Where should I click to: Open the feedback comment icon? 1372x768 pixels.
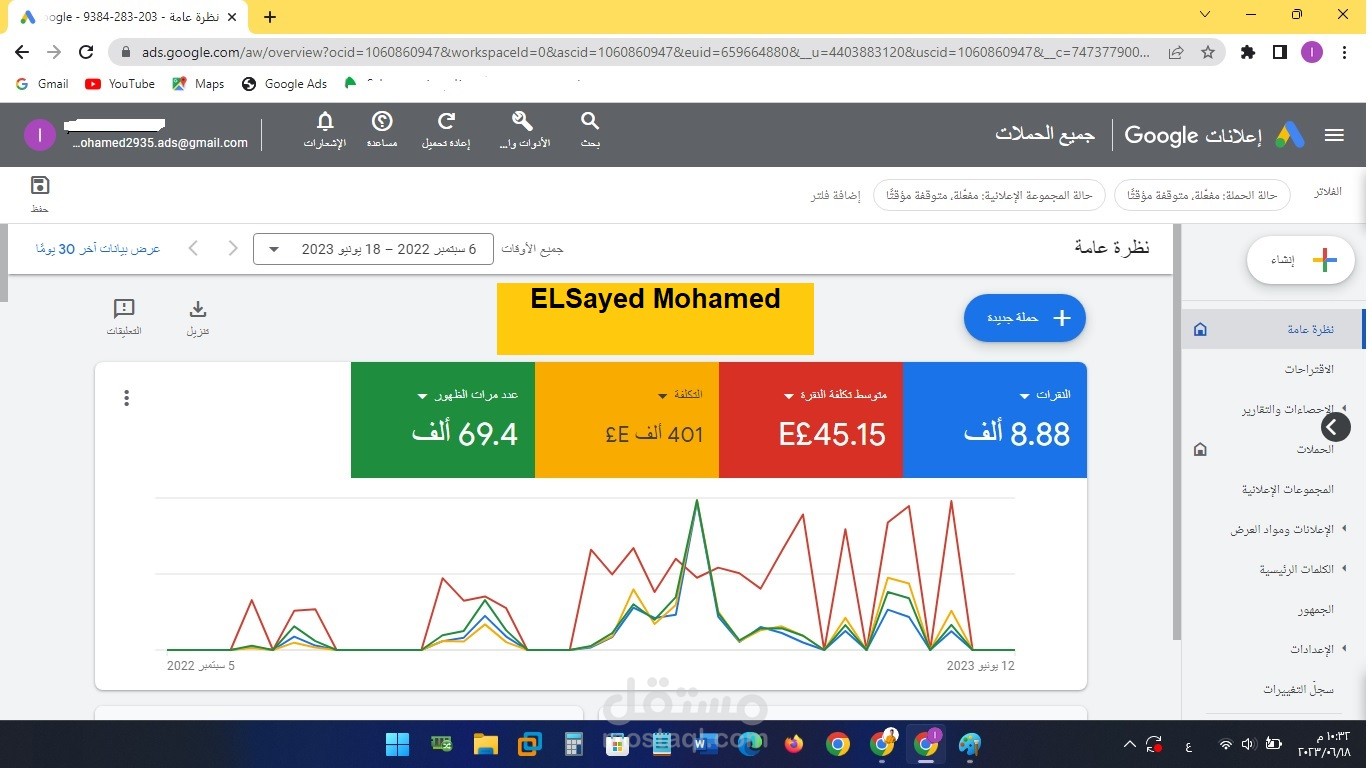124,308
